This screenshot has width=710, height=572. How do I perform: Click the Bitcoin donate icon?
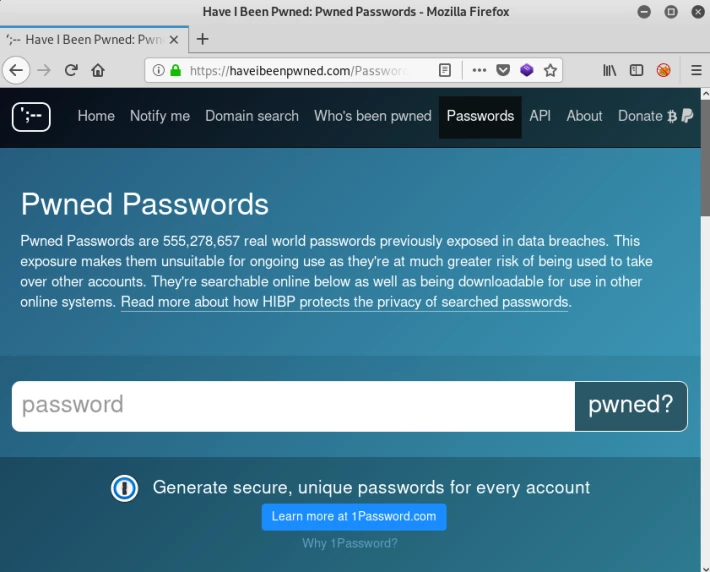[x=672, y=116]
